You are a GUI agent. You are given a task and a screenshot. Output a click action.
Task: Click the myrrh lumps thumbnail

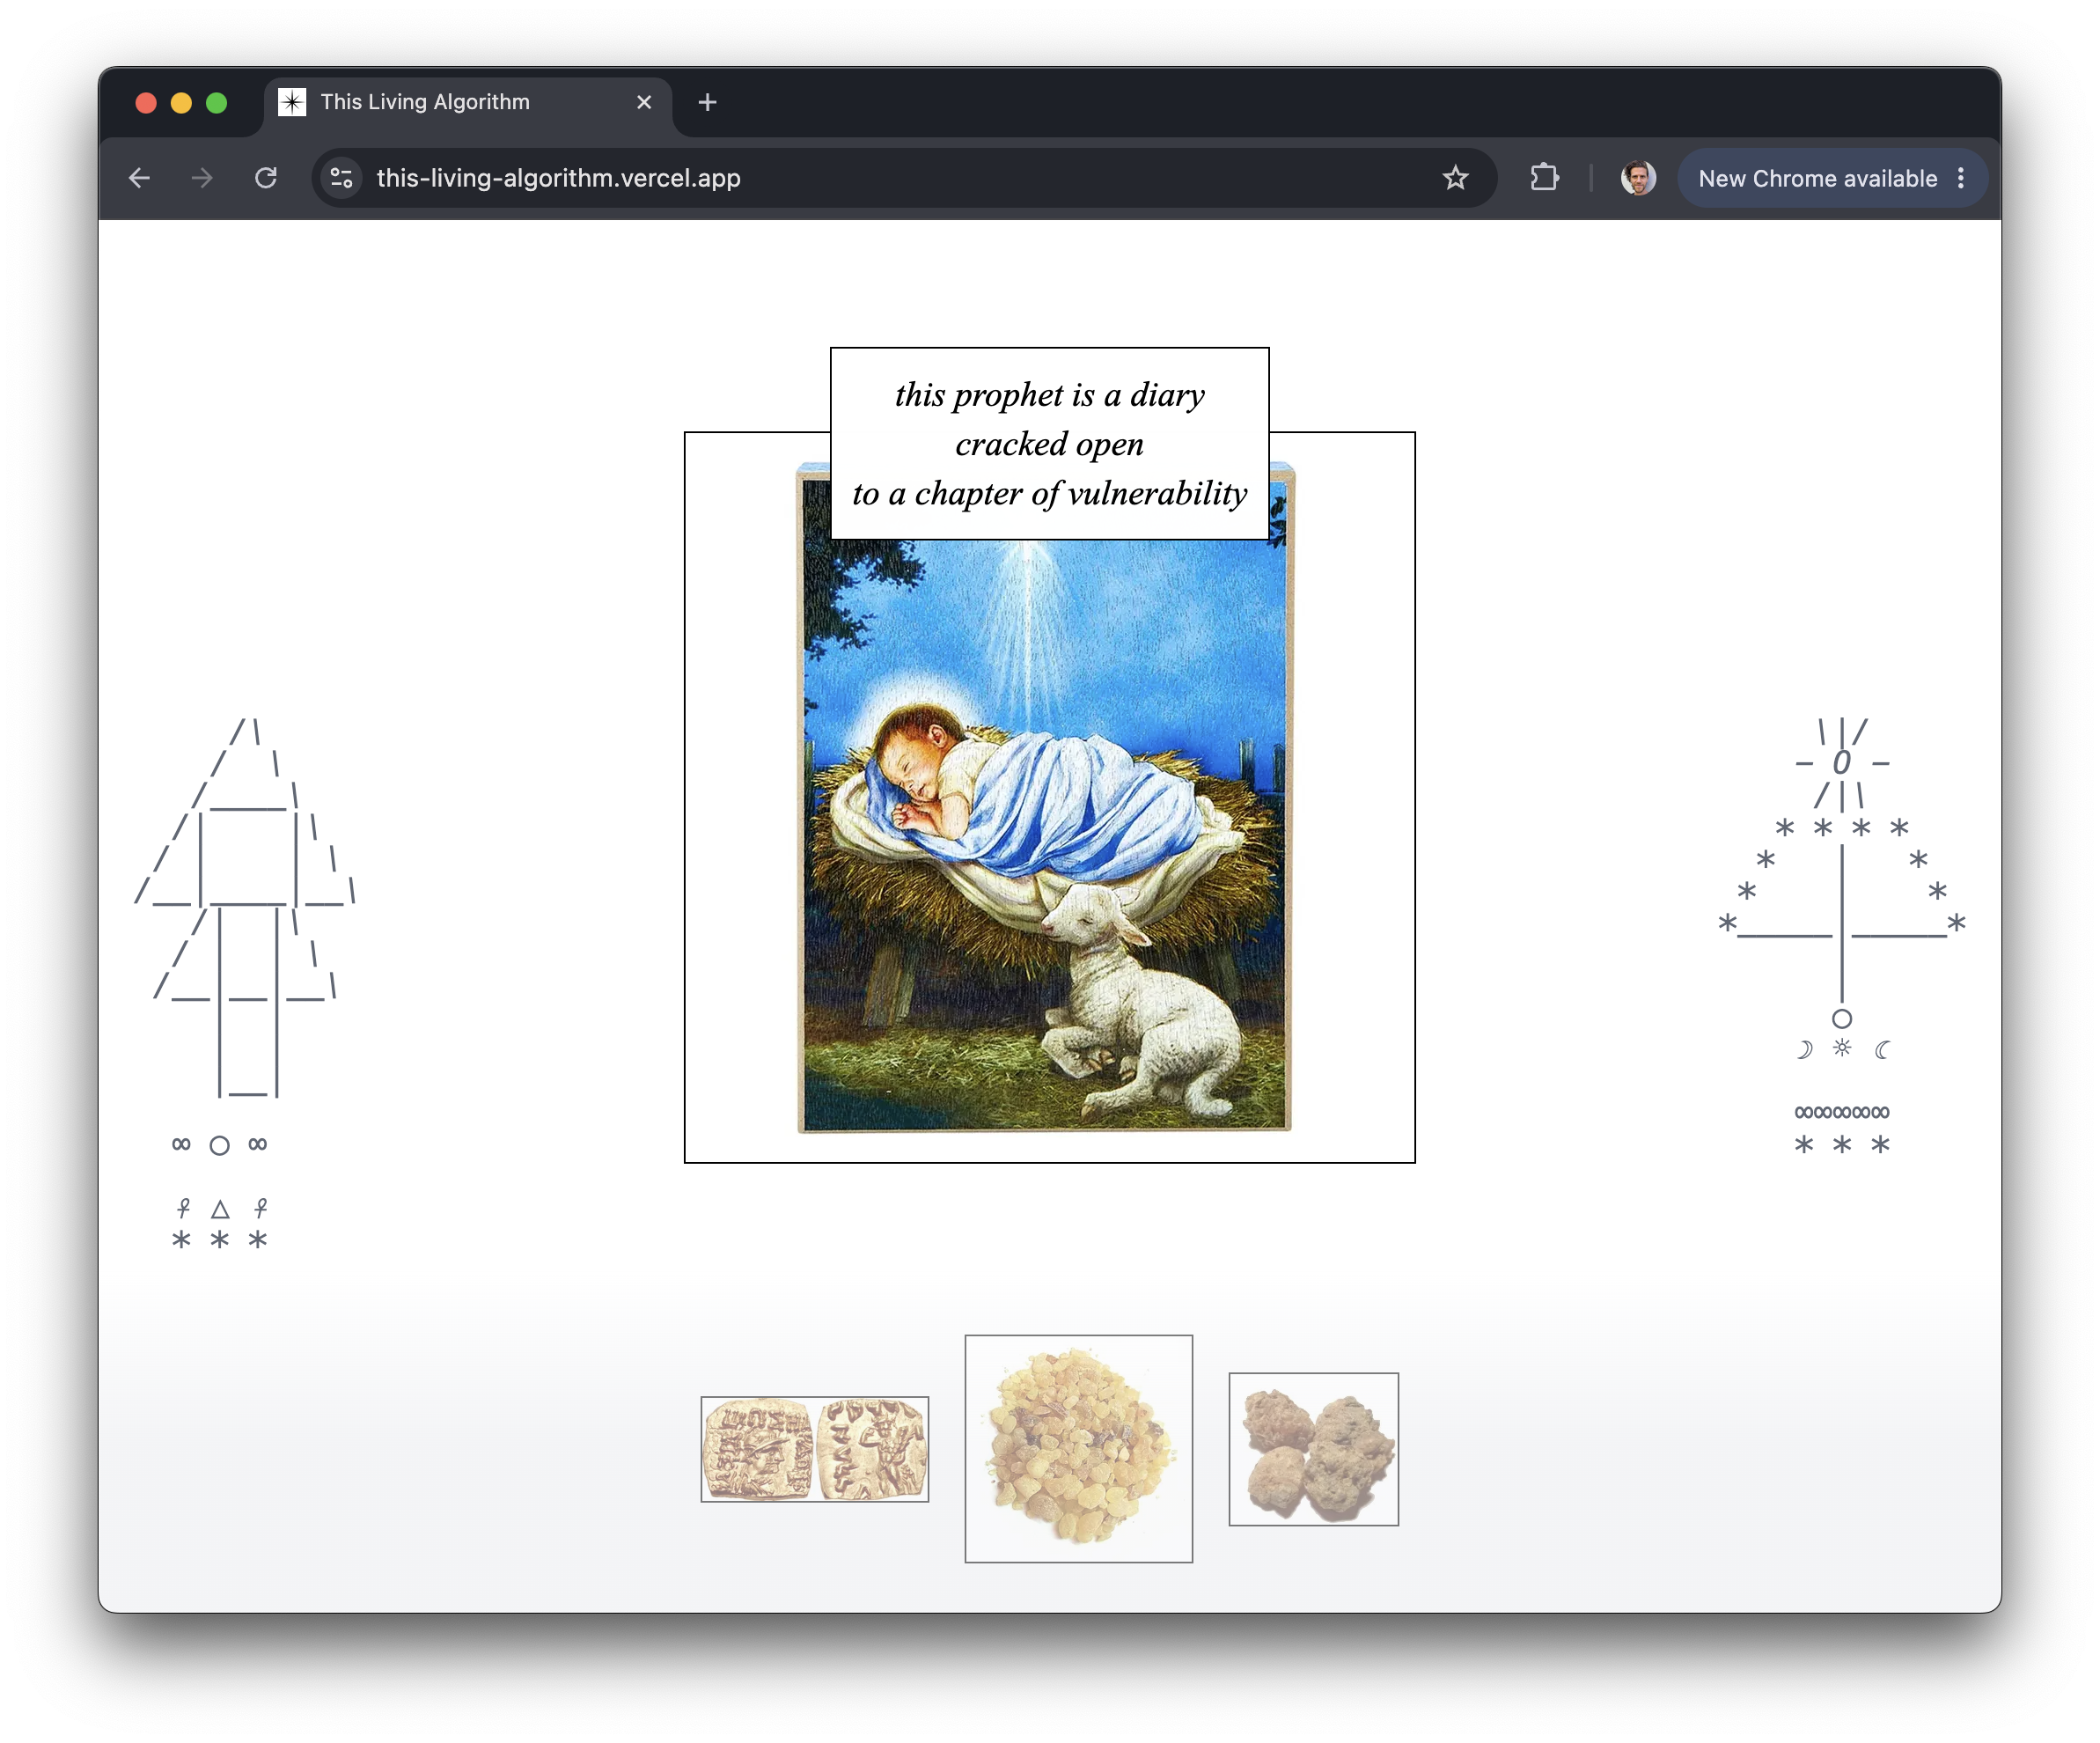tap(1313, 1448)
